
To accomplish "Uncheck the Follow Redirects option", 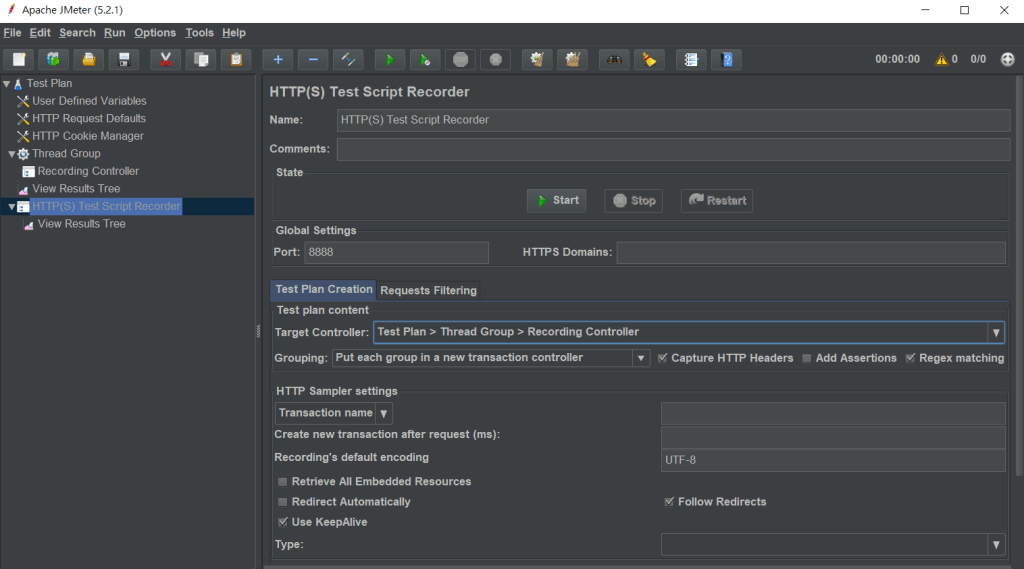I will click(670, 502).
